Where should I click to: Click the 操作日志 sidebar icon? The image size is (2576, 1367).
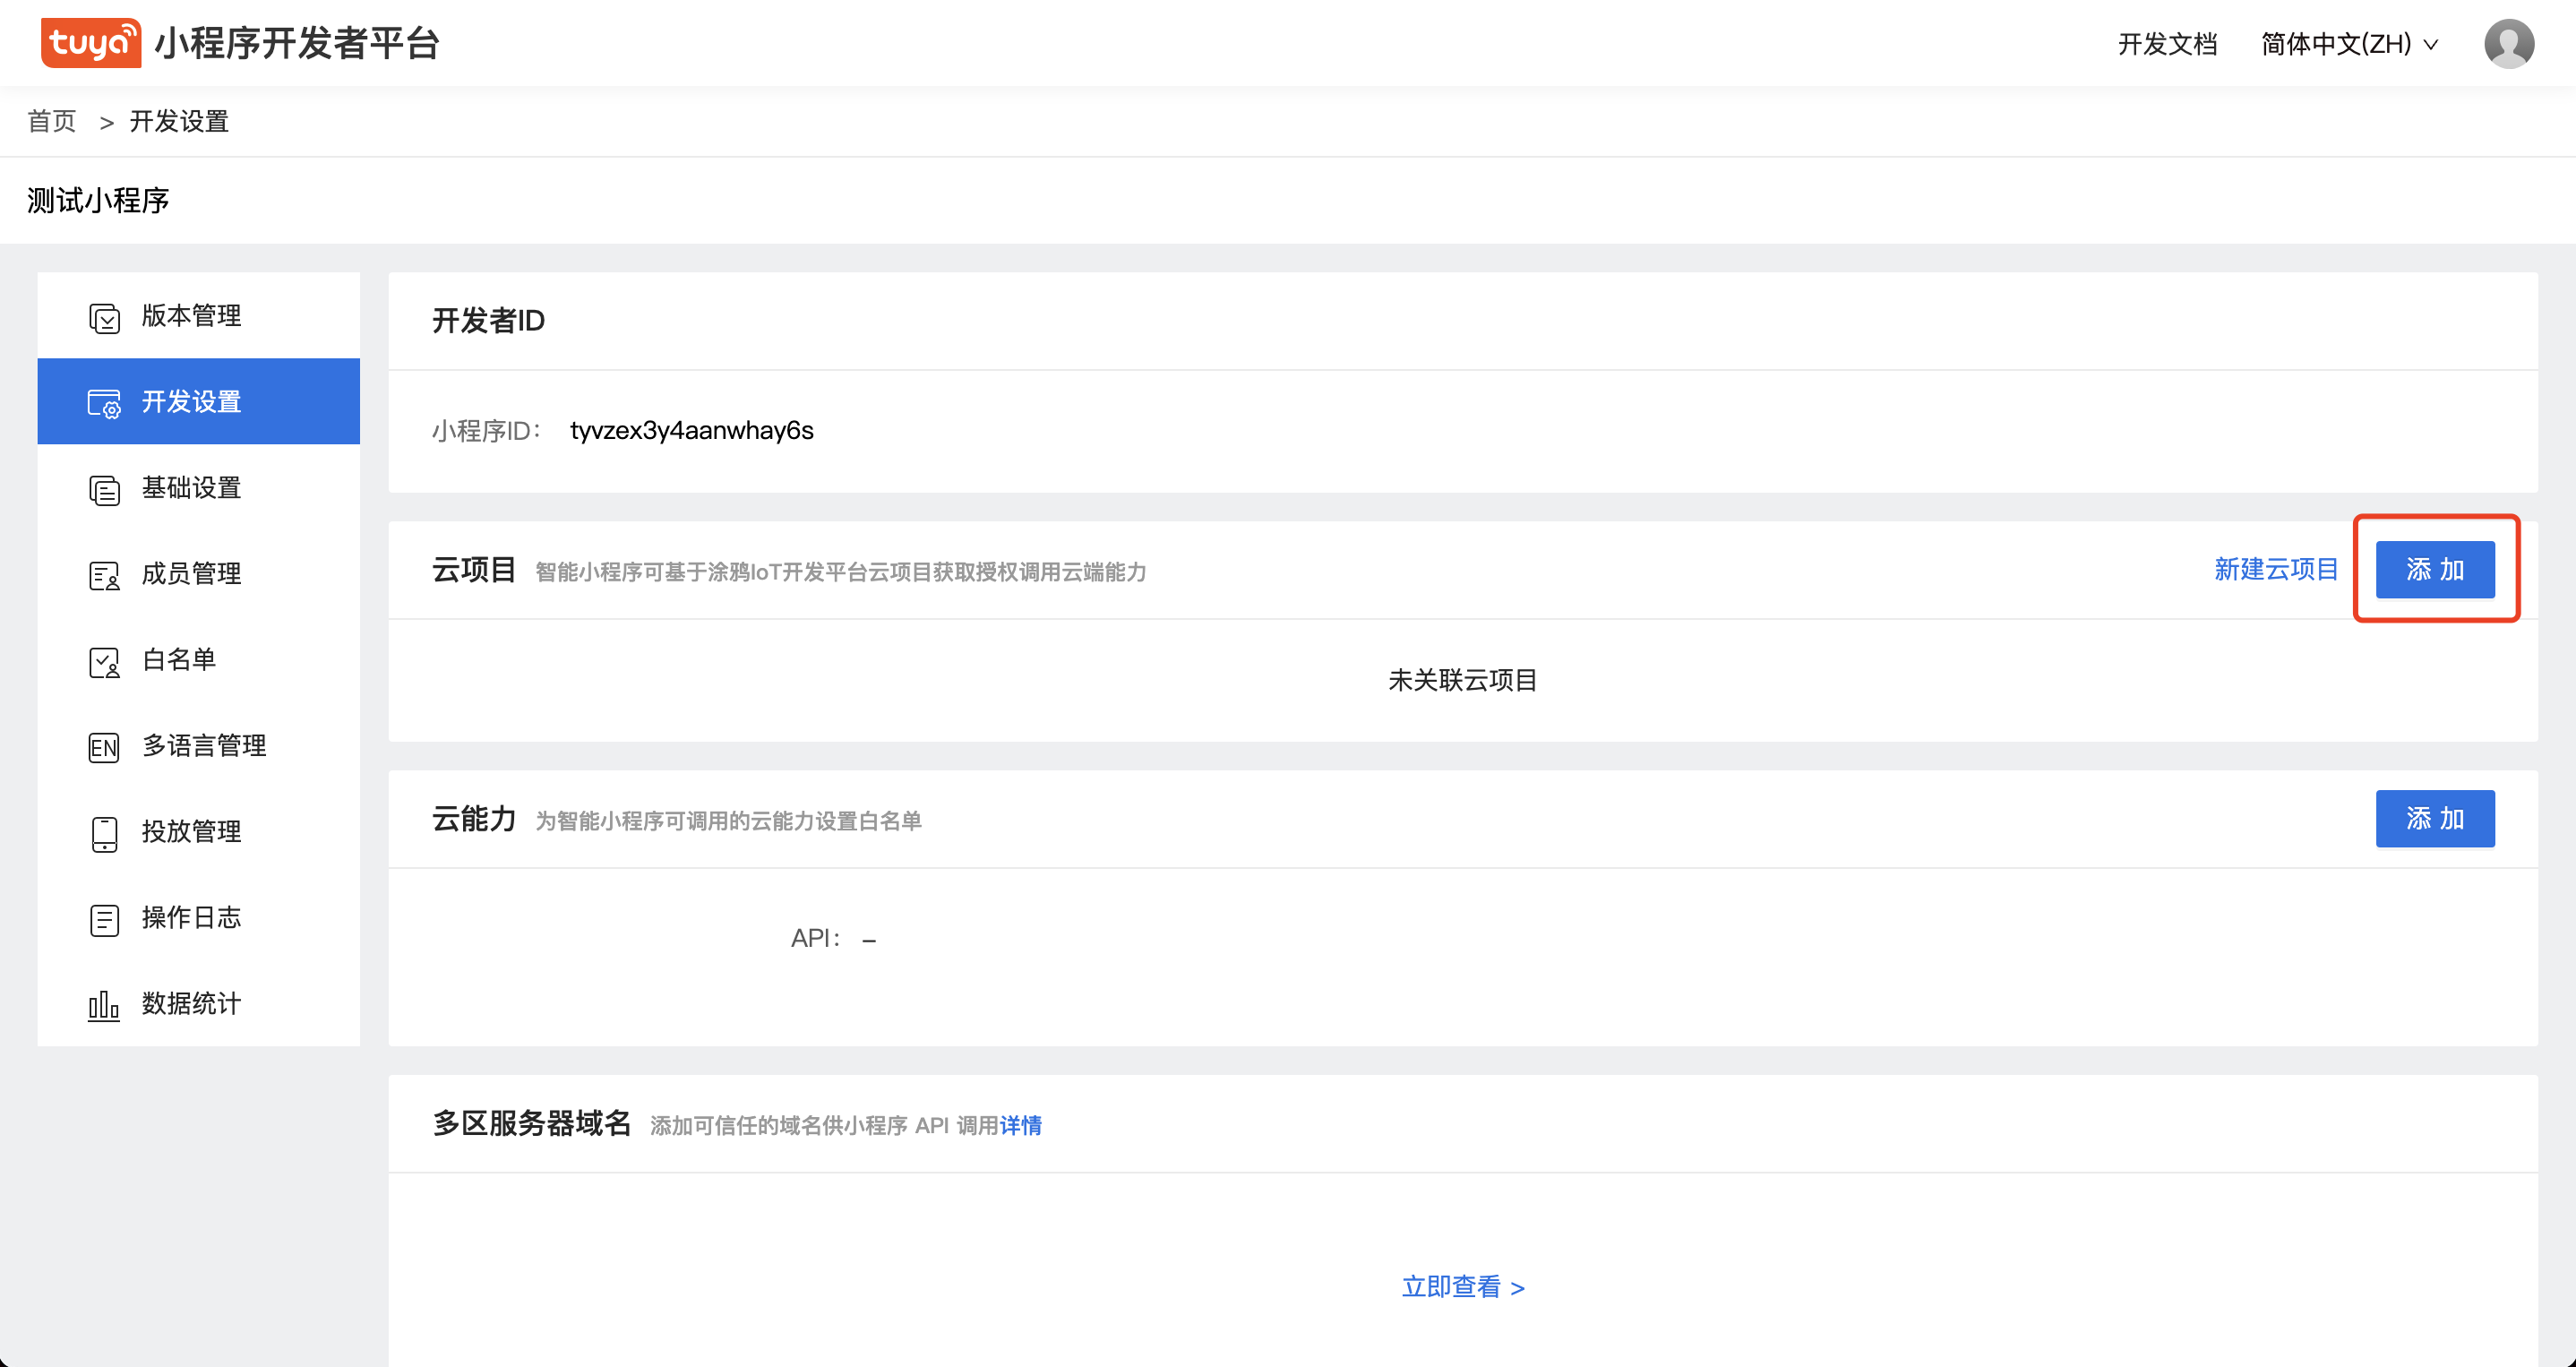(x=104, y=919)
